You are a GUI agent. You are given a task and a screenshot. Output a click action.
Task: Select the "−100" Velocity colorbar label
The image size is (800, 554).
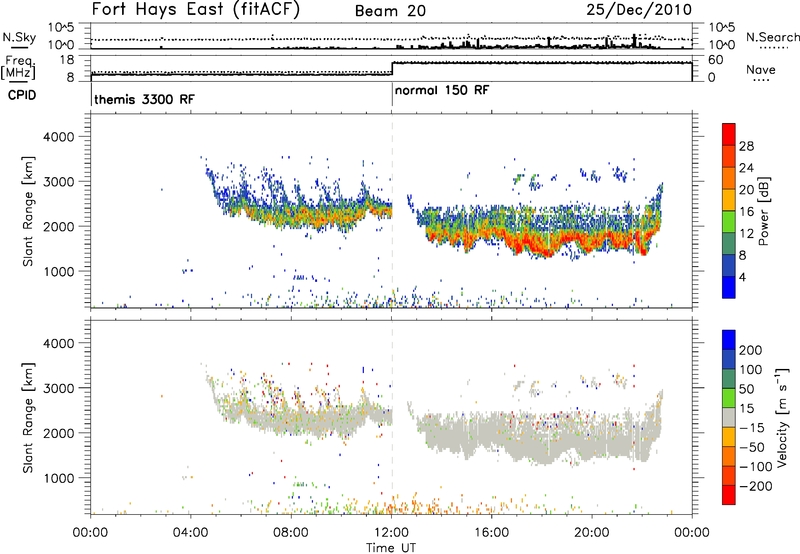pyautogui.click(x=756, y=467)
